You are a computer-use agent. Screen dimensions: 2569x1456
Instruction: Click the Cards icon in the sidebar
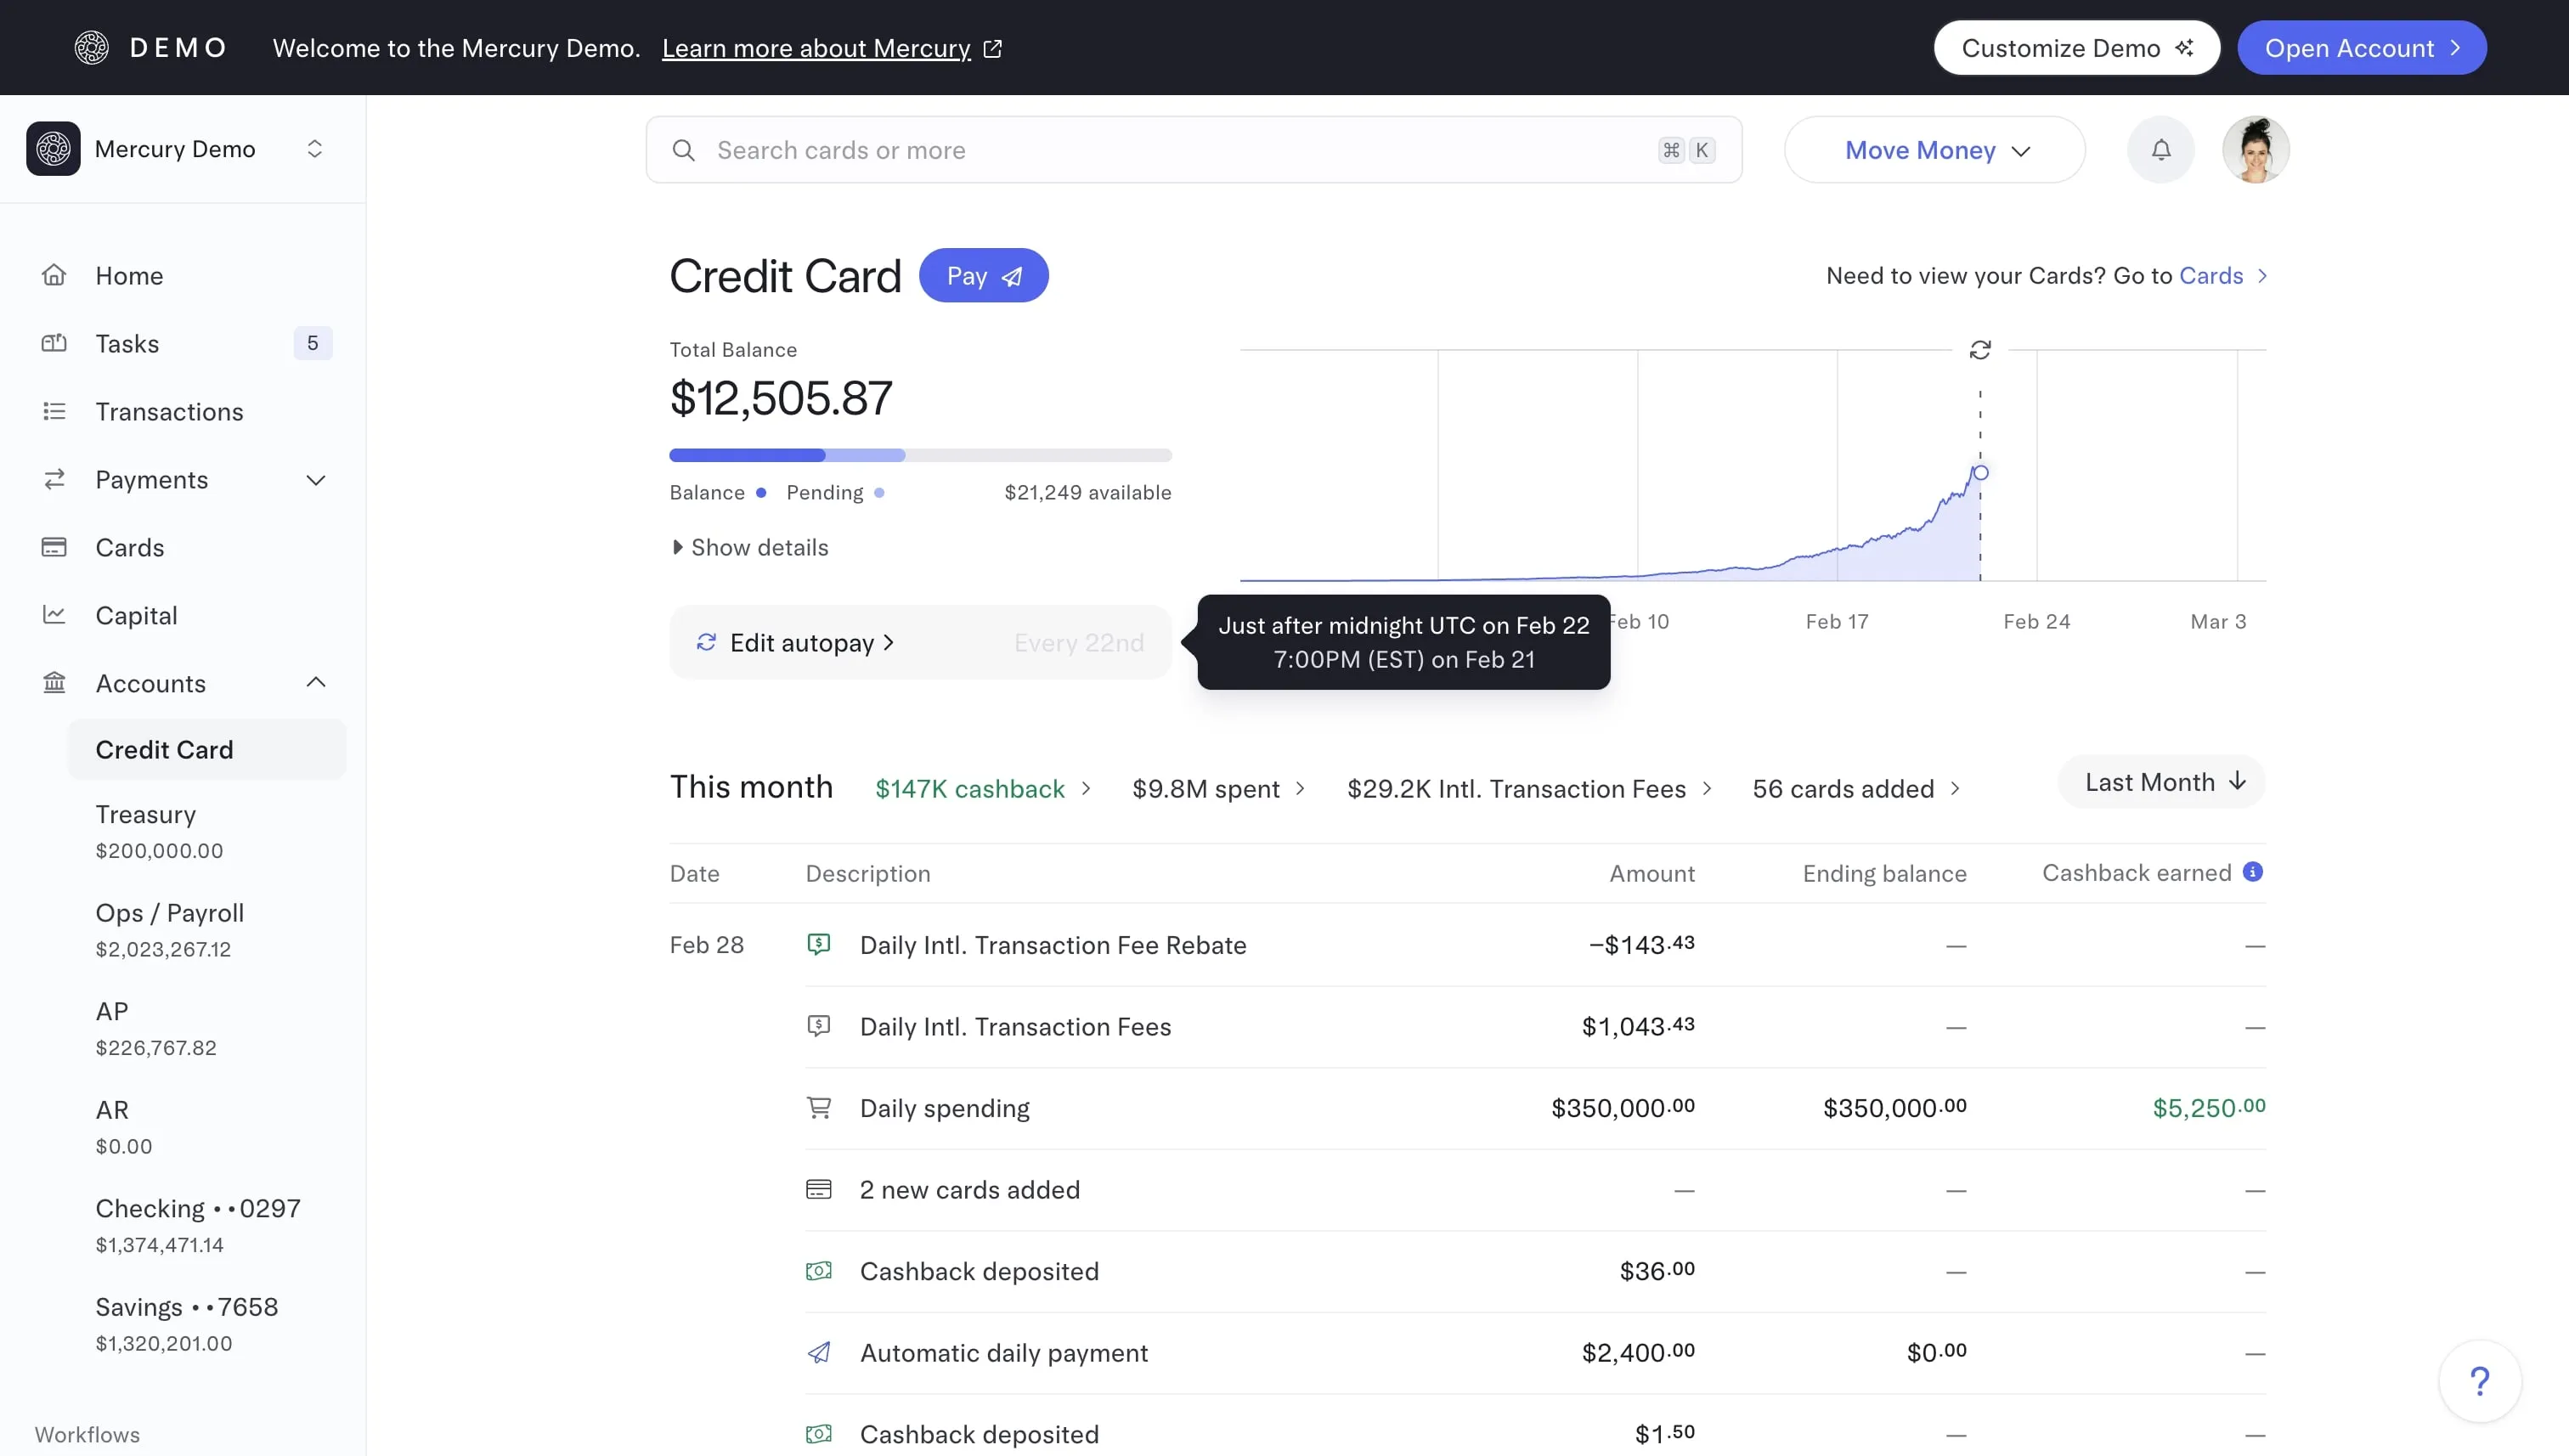[x=54, y=547]
